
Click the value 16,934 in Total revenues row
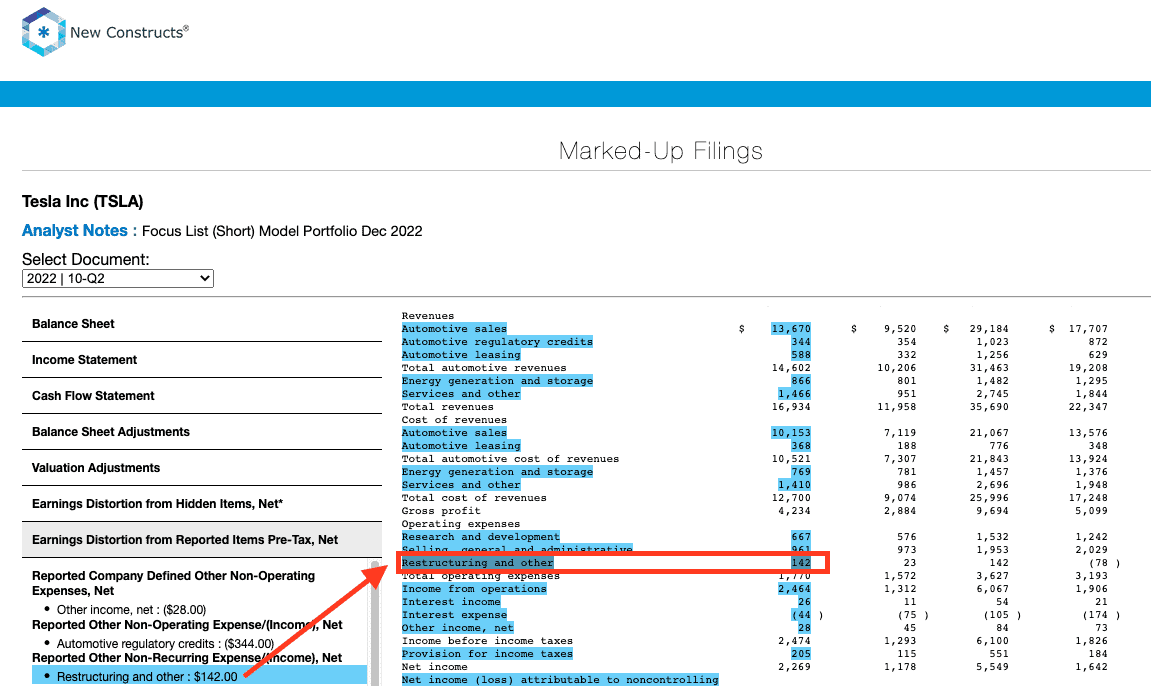click(x=791, y=407)
